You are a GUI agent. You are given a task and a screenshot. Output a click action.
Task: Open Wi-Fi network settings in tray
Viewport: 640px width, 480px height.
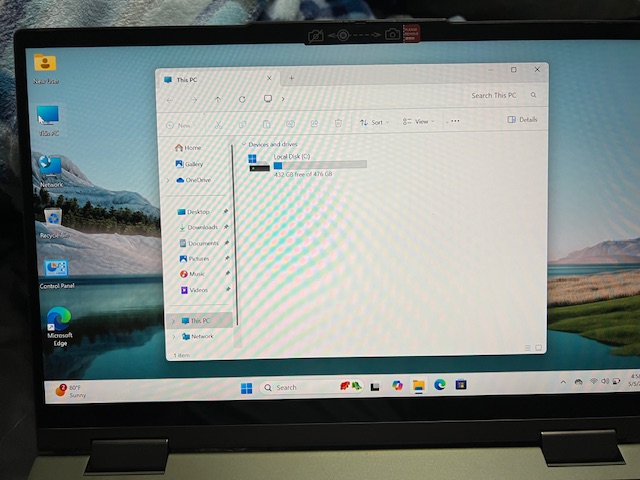[593, 381]
